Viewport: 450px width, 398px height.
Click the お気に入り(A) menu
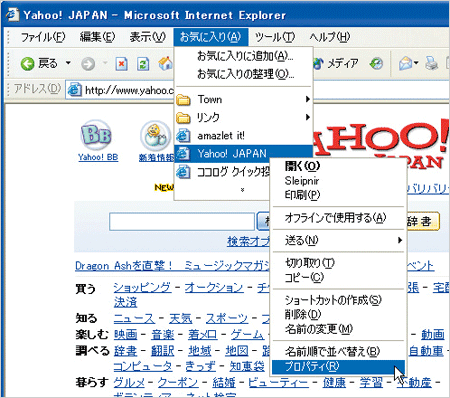211,37
